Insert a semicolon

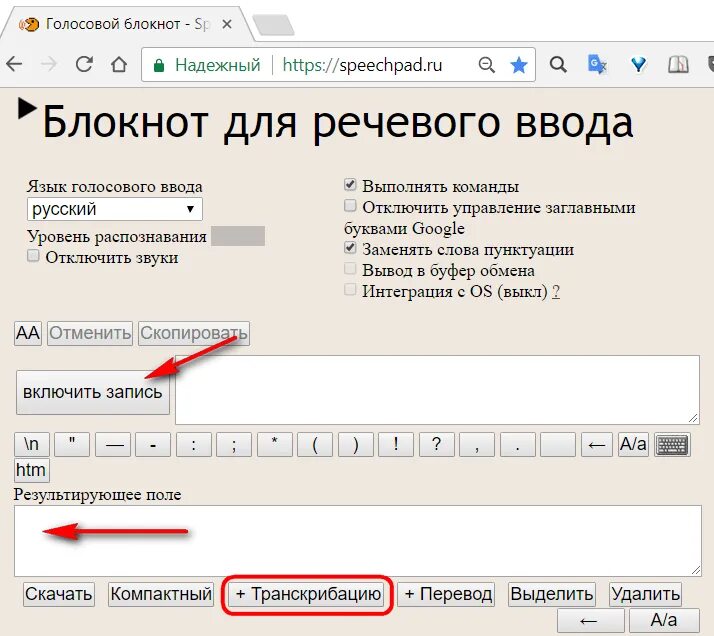[234, 444]
